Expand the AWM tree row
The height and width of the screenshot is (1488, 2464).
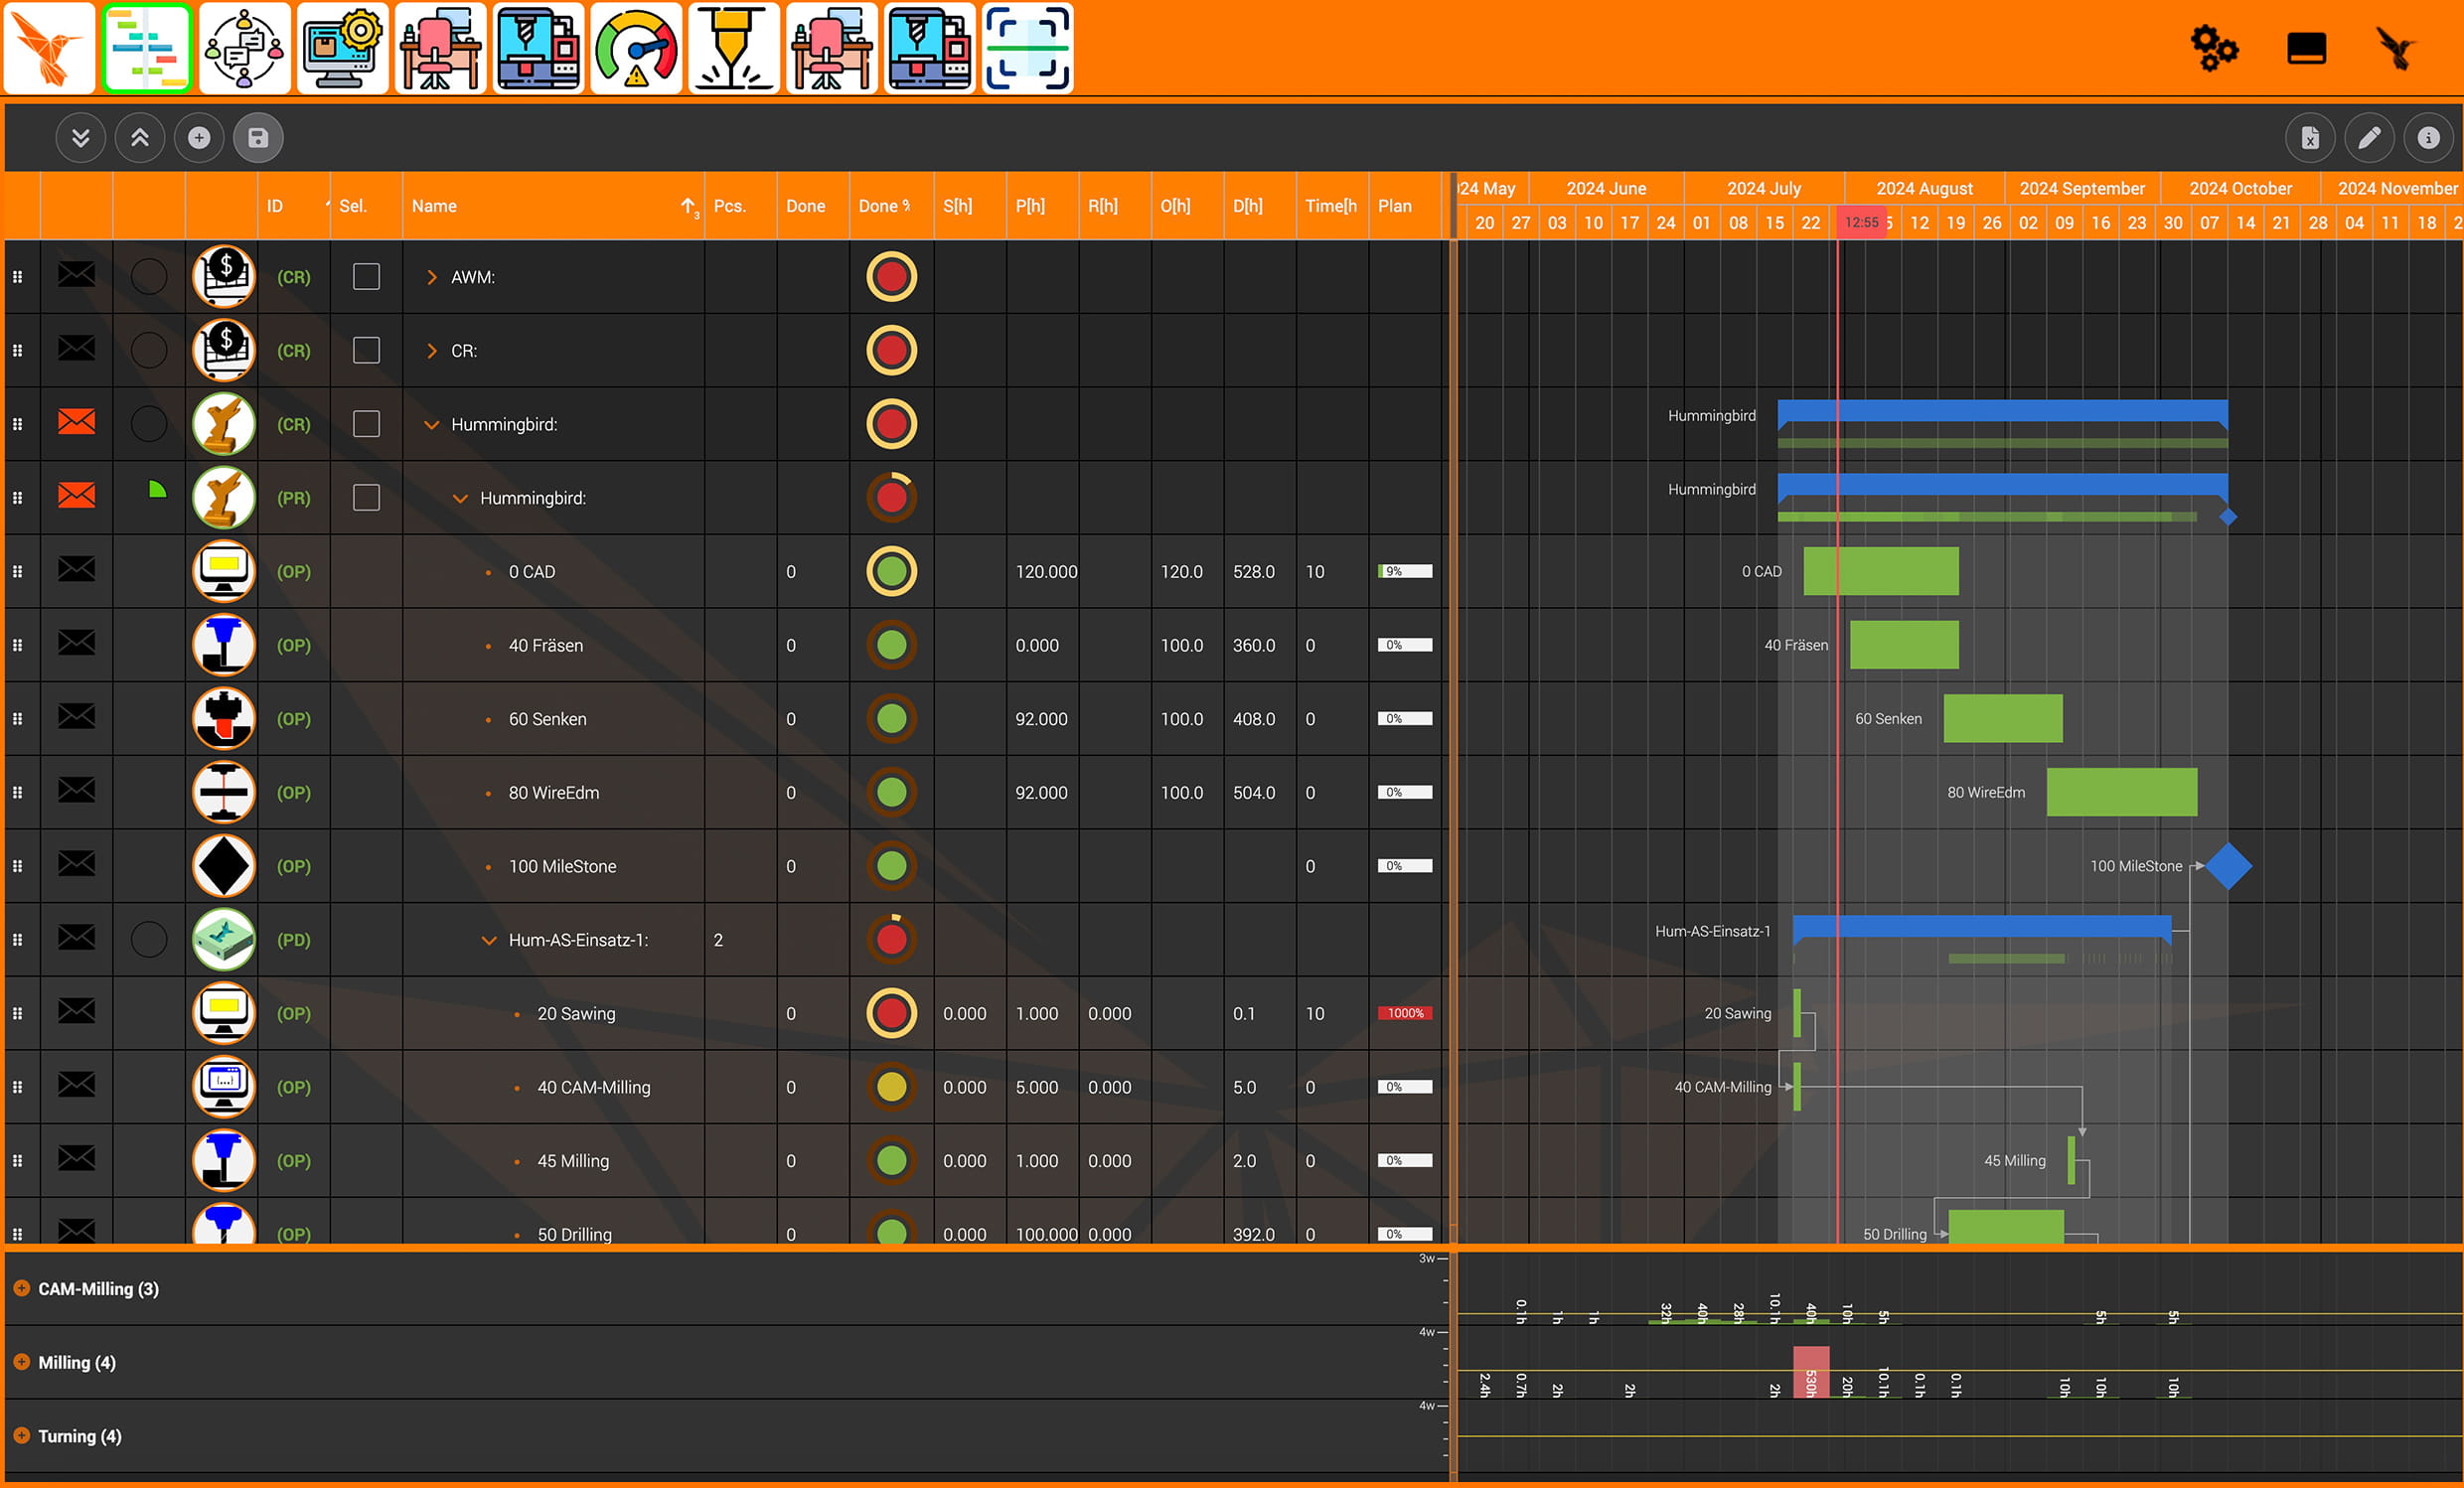coord(432,277)
